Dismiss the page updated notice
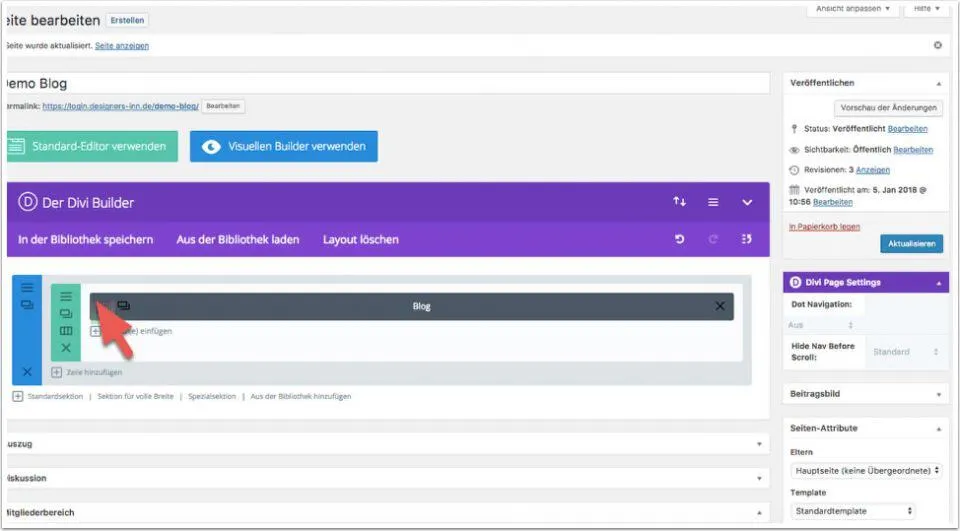Image resolution: width=960 pixels, height=531 pixels. (937, 45)
